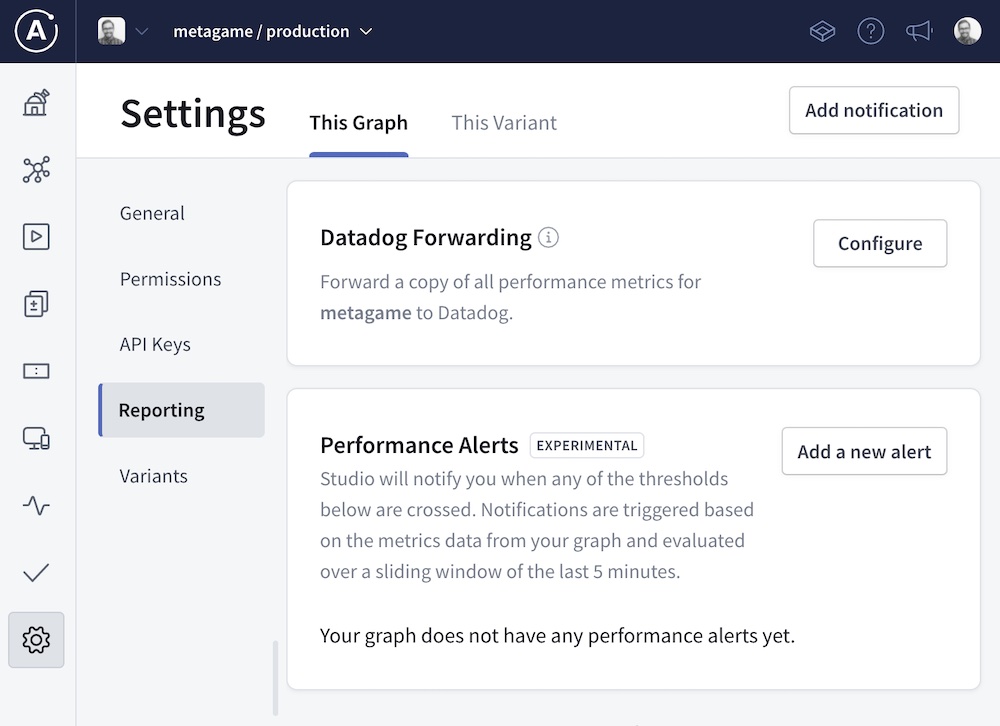The image size is (1000, 726).
Task: Open the Changelog plus-minus sidebar icon
Action: tap(36, 304)
